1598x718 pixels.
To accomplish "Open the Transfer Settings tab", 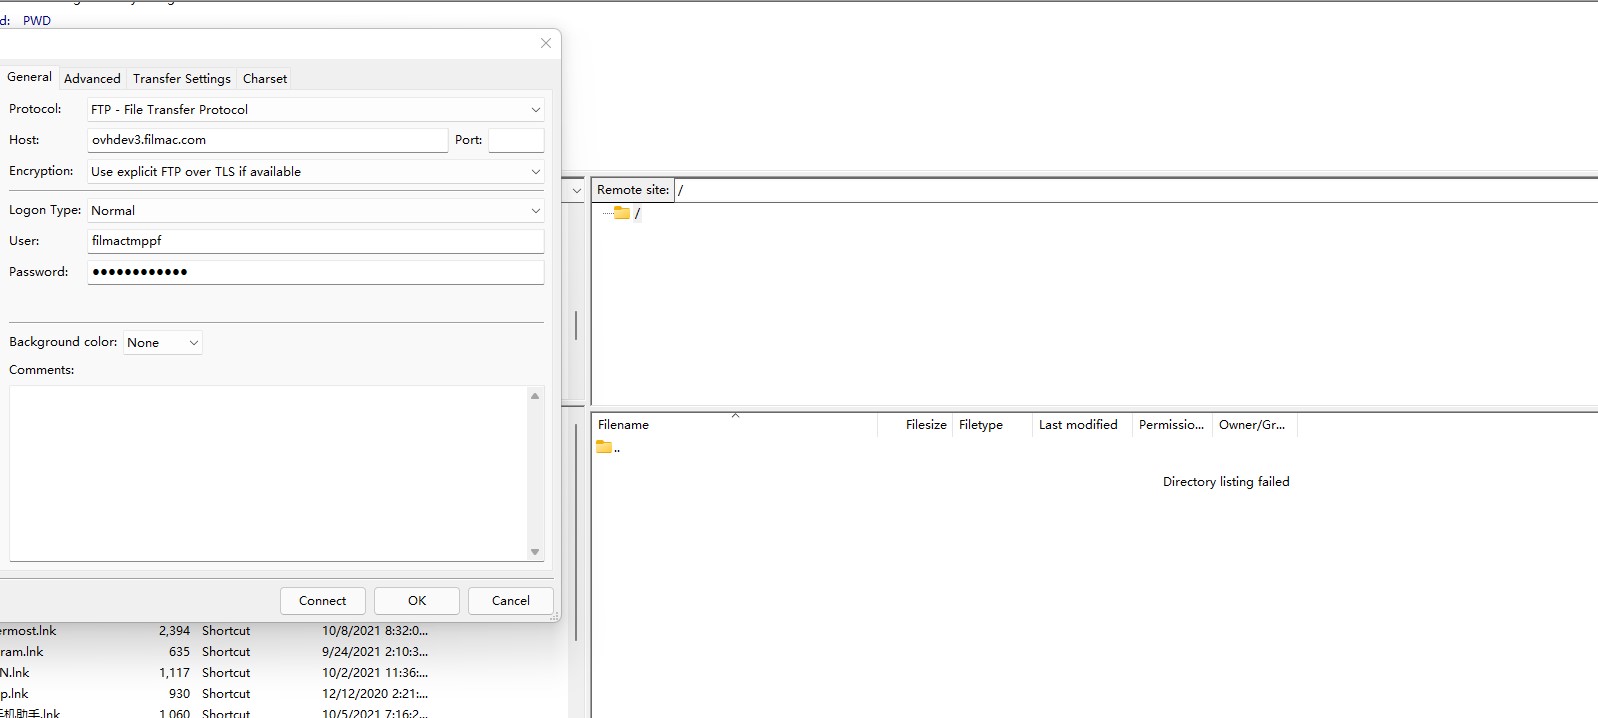I will tap(182, 78).
